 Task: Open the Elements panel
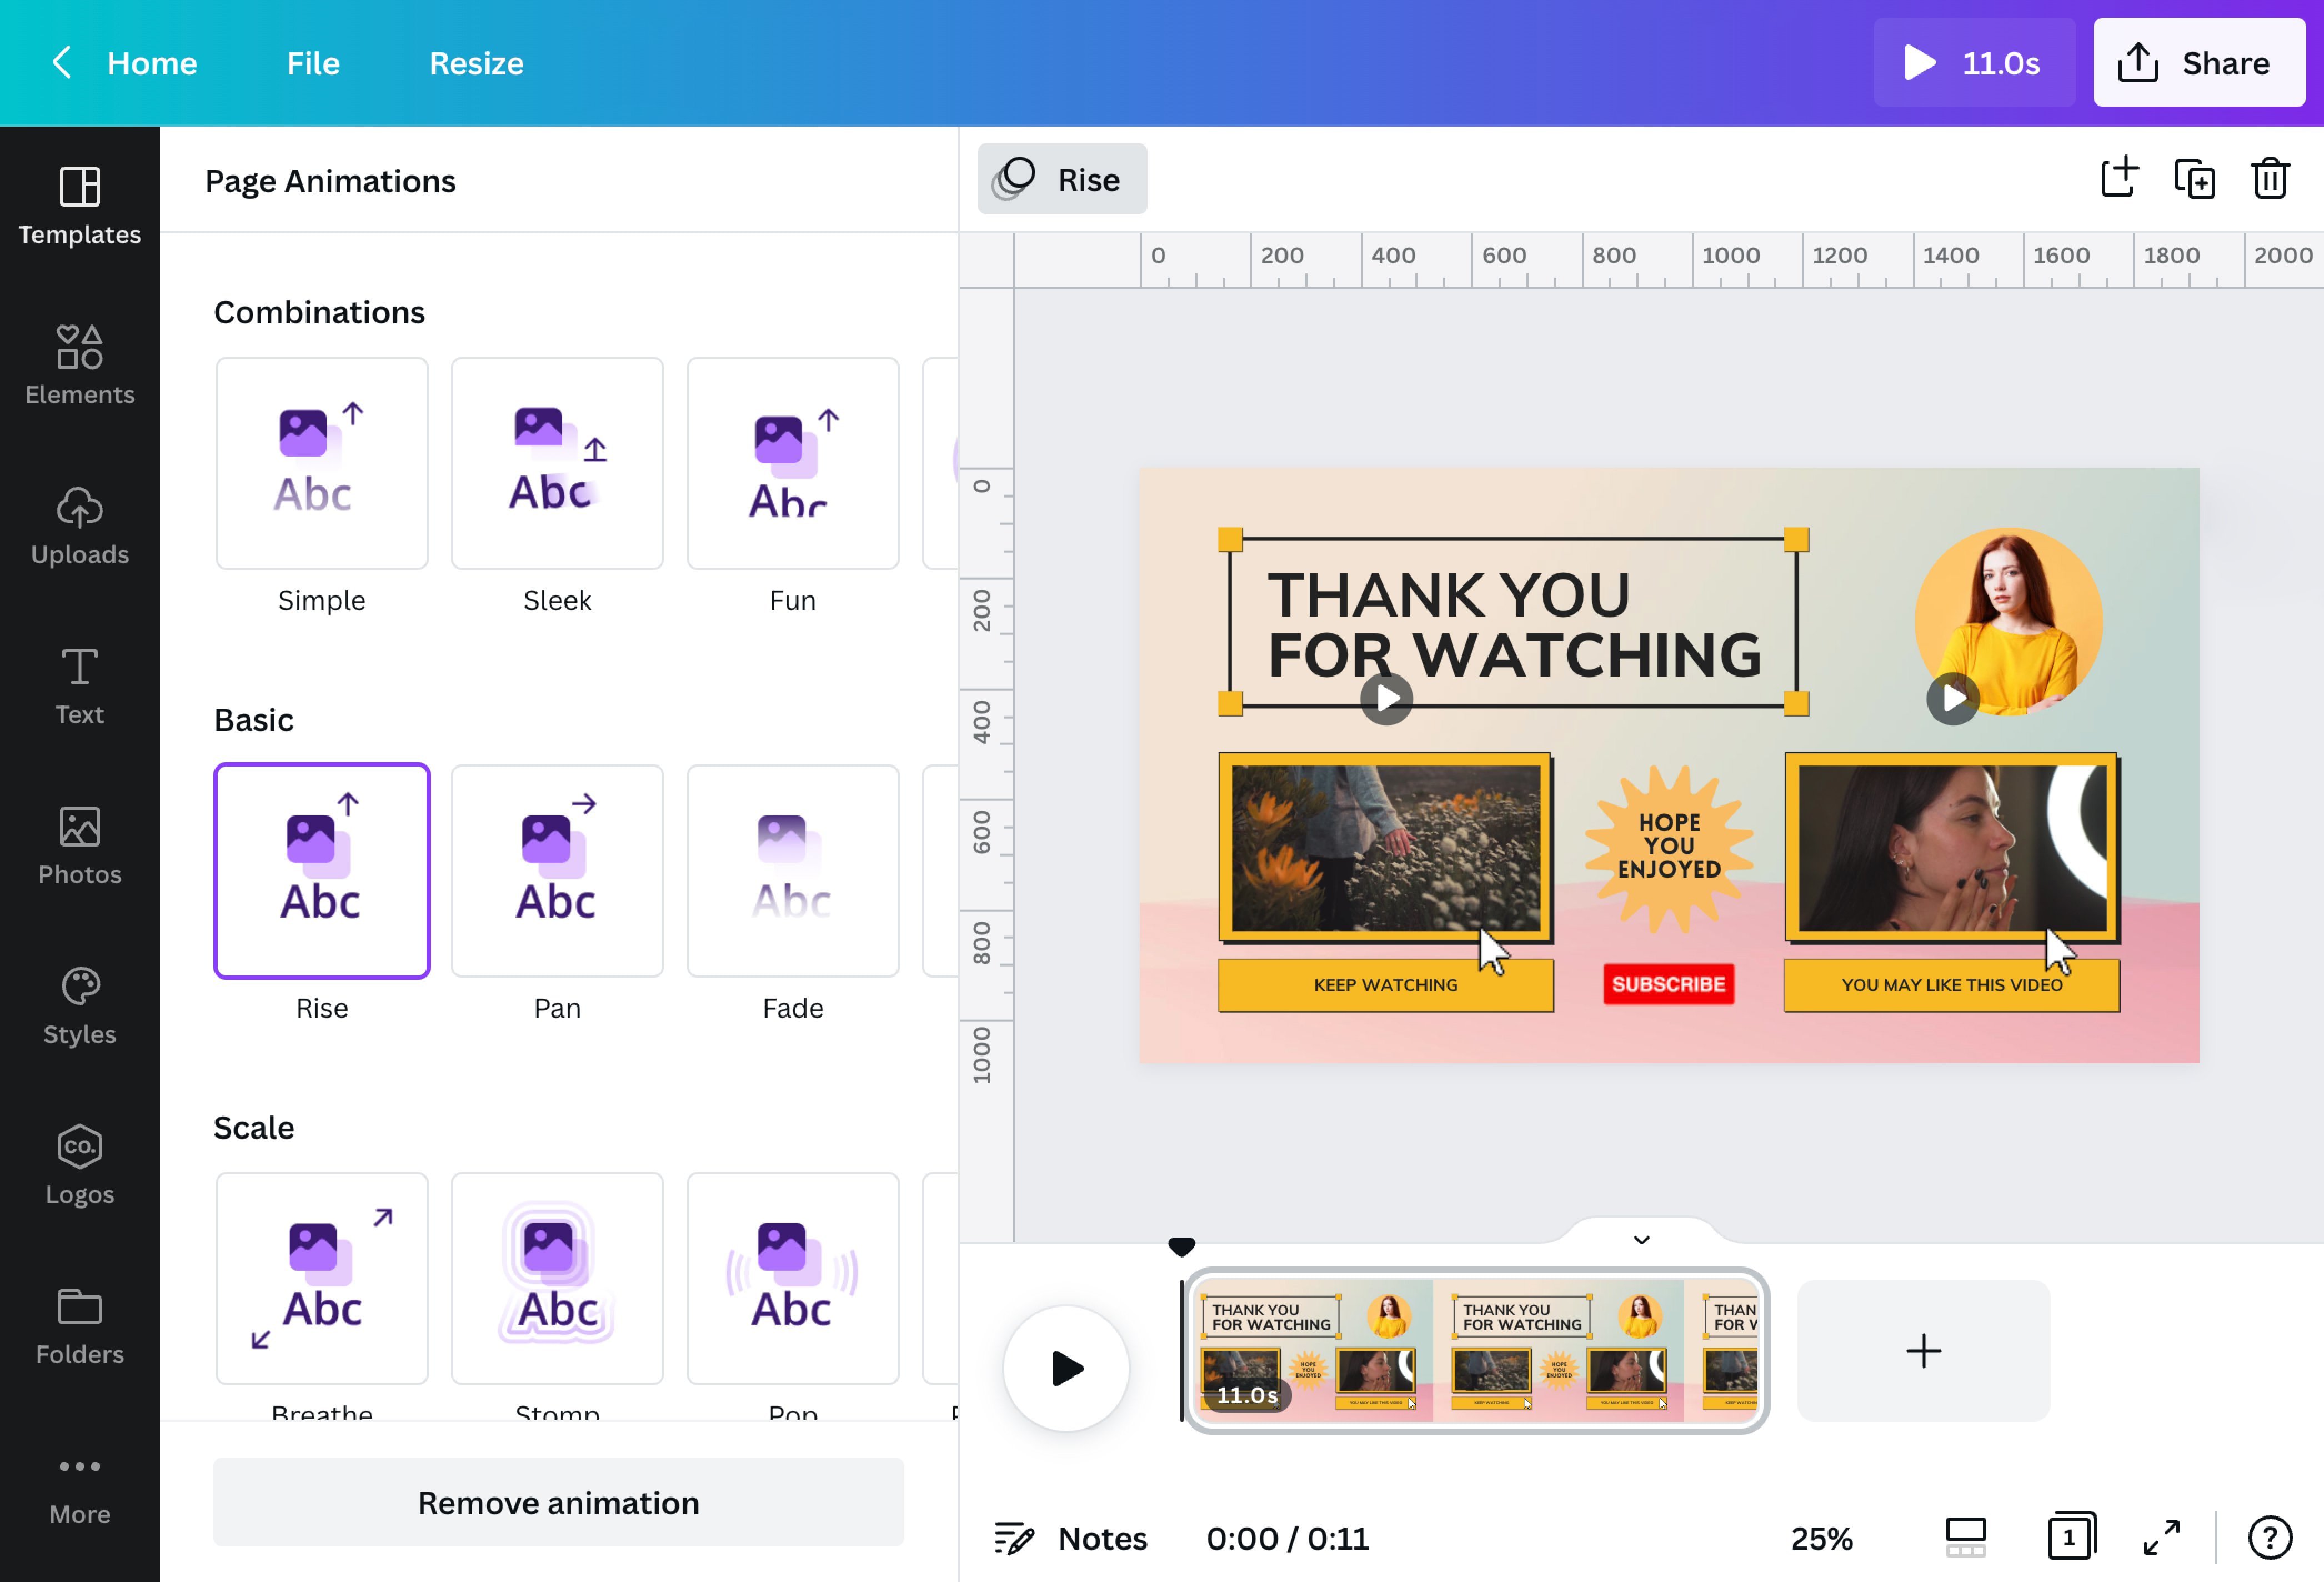[x=79, y=365]
